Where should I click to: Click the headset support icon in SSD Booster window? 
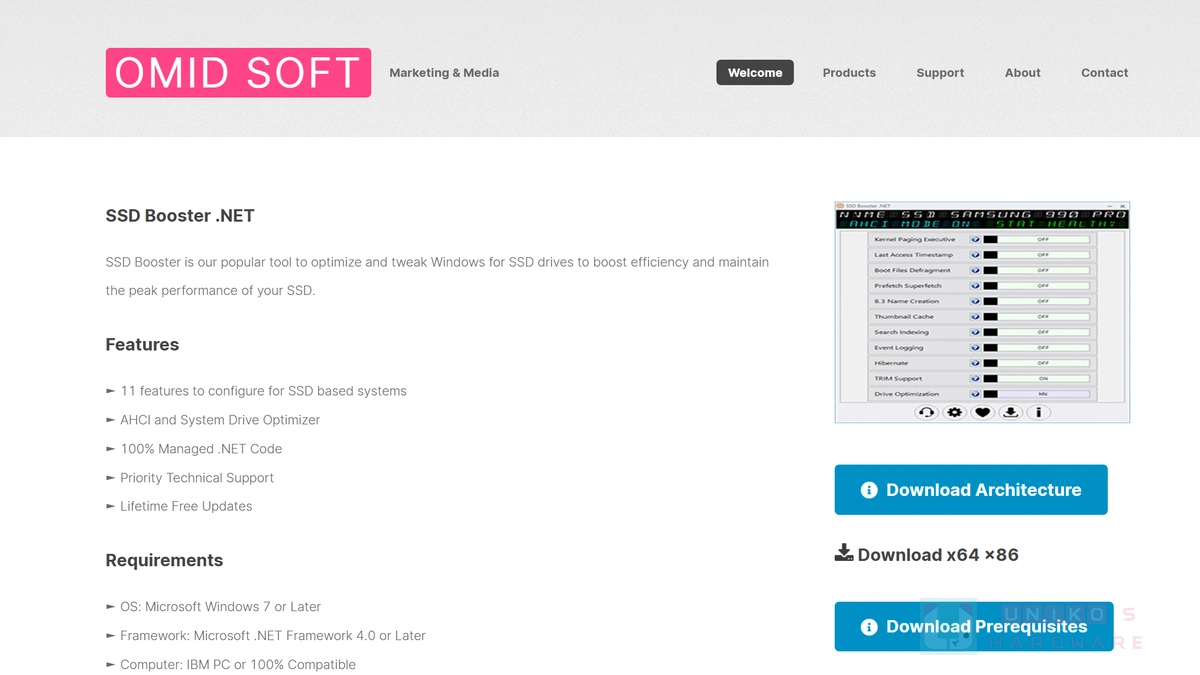926,412
